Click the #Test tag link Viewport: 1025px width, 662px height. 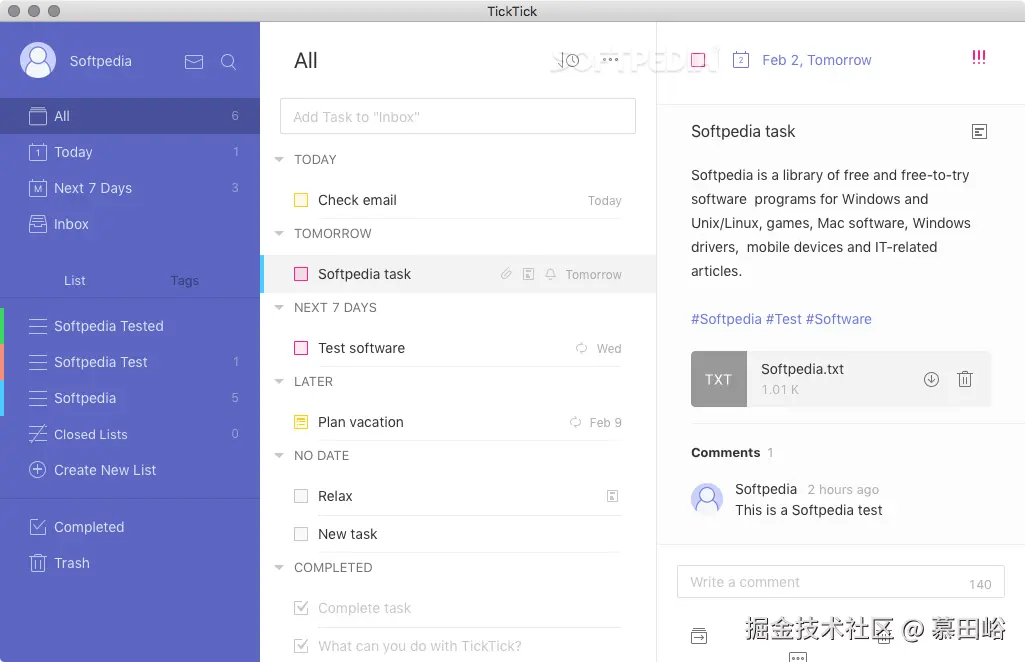pos(784,319)
